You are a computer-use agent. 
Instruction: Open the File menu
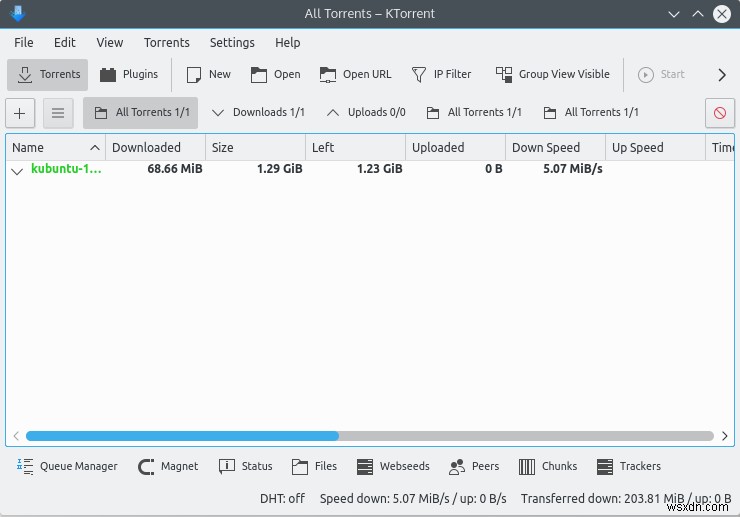pos(24,42)
